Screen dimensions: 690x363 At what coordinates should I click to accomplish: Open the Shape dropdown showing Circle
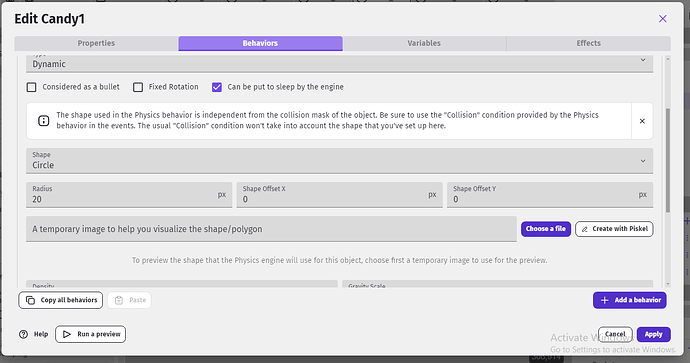point(339,161)
